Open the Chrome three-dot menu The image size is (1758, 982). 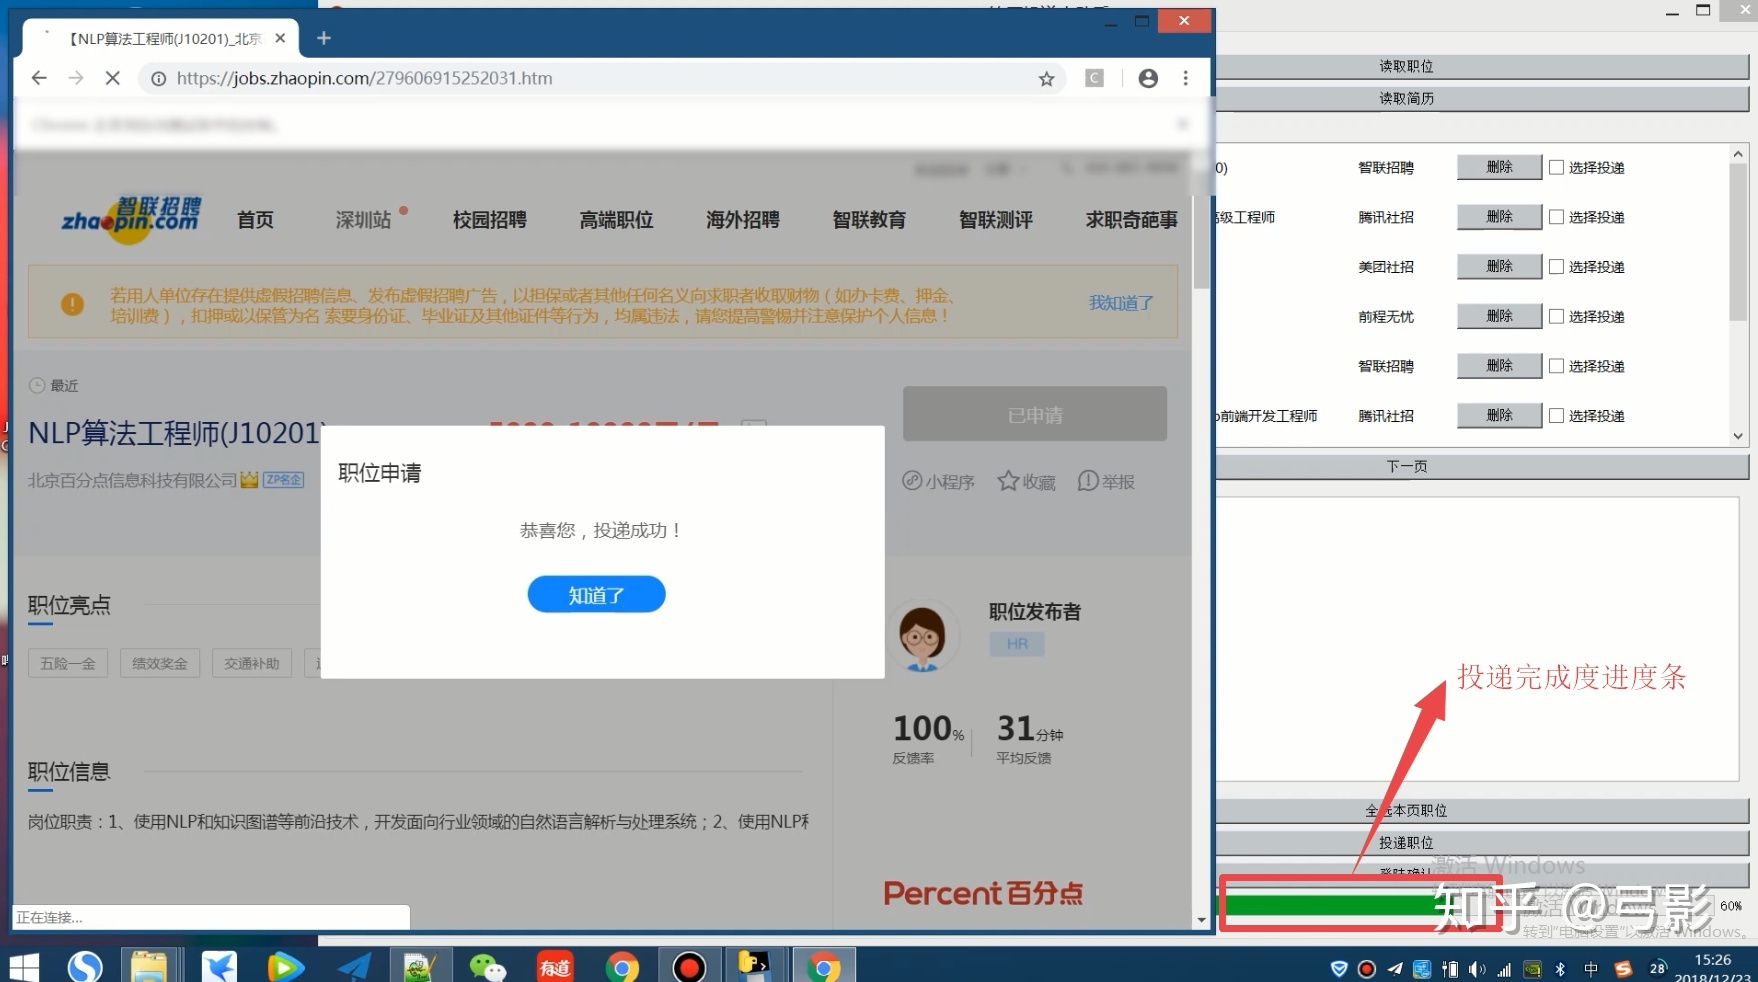click(x=1186, y=78)
